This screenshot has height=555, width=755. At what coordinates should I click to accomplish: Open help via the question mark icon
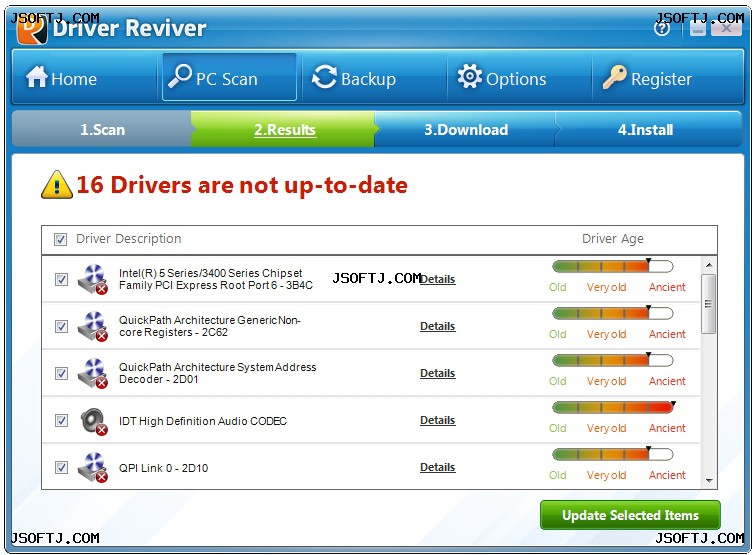[x=662, y=28]
